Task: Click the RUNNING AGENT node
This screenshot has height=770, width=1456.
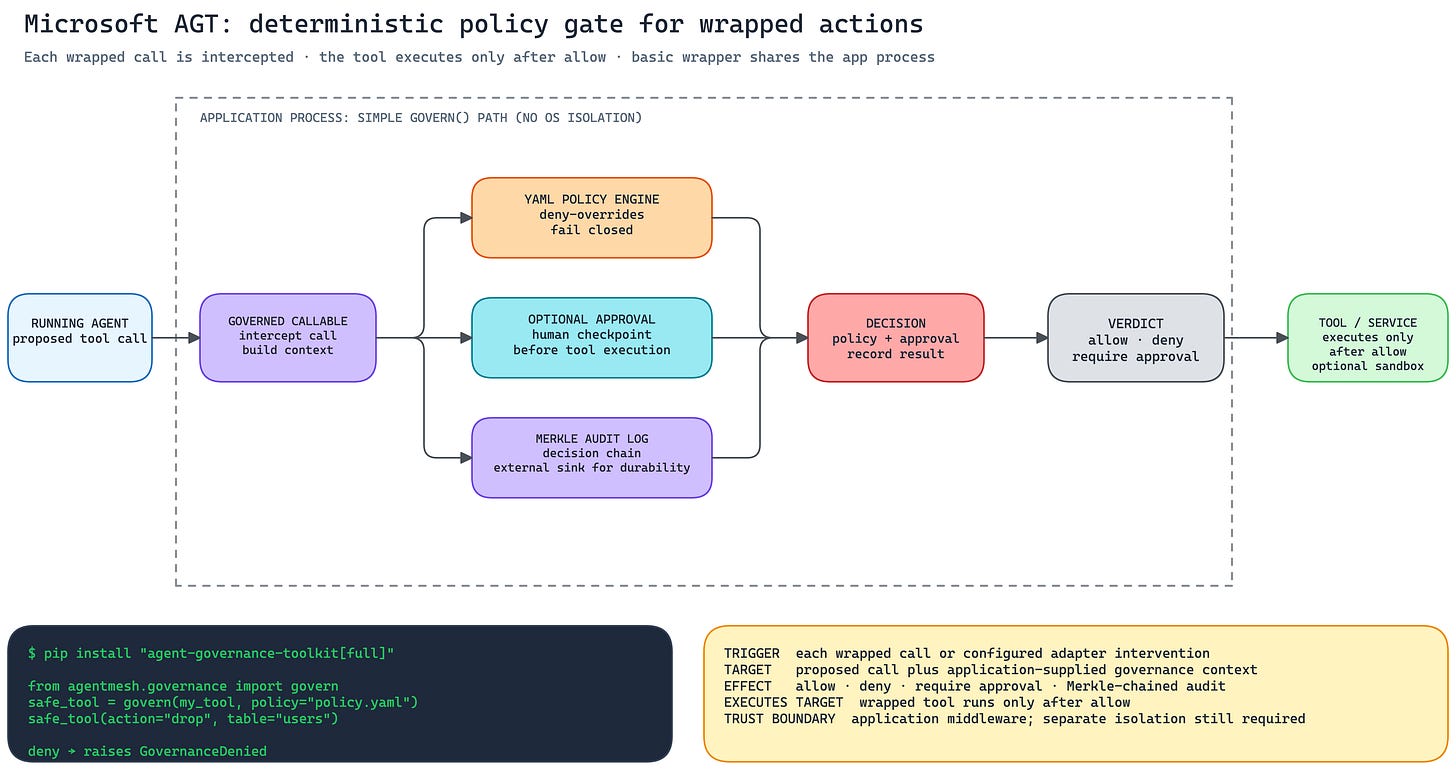Action: [x=80, y=338]
